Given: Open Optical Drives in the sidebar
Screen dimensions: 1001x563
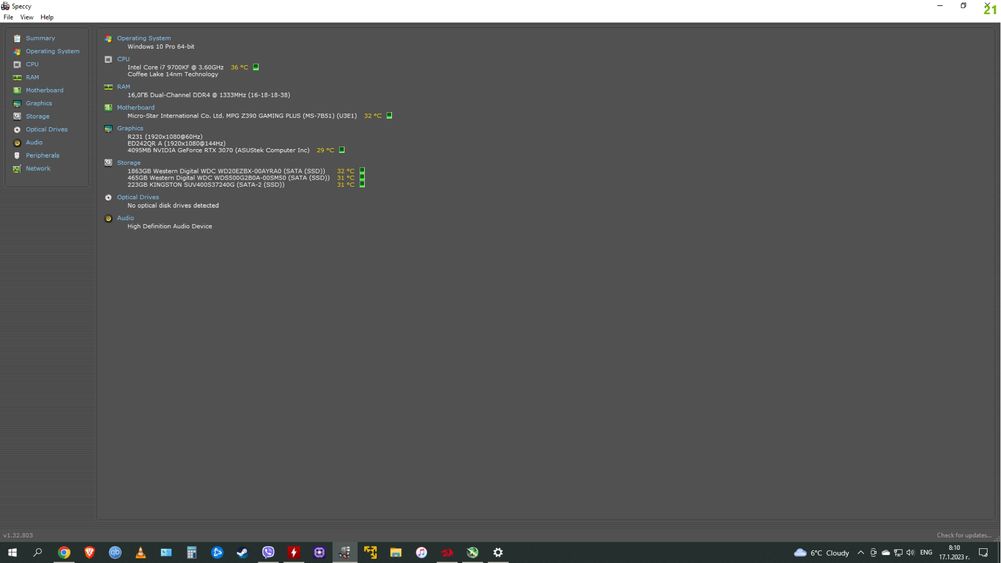Looking at the screenshot, I should tap(46, 130).
